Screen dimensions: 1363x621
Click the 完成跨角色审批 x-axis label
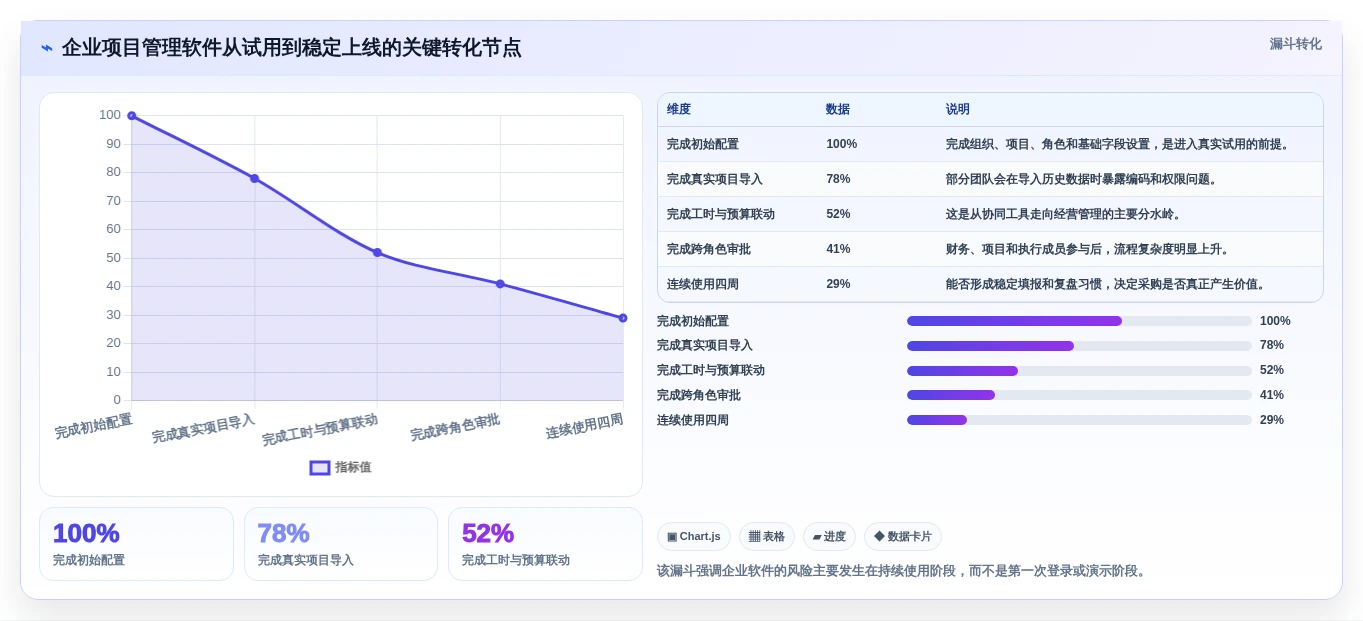[x=455, y=428]
